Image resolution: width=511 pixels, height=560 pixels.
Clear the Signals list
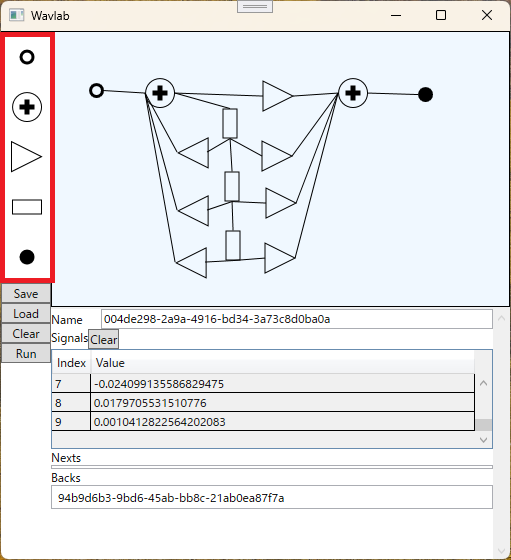coord(104,339)
